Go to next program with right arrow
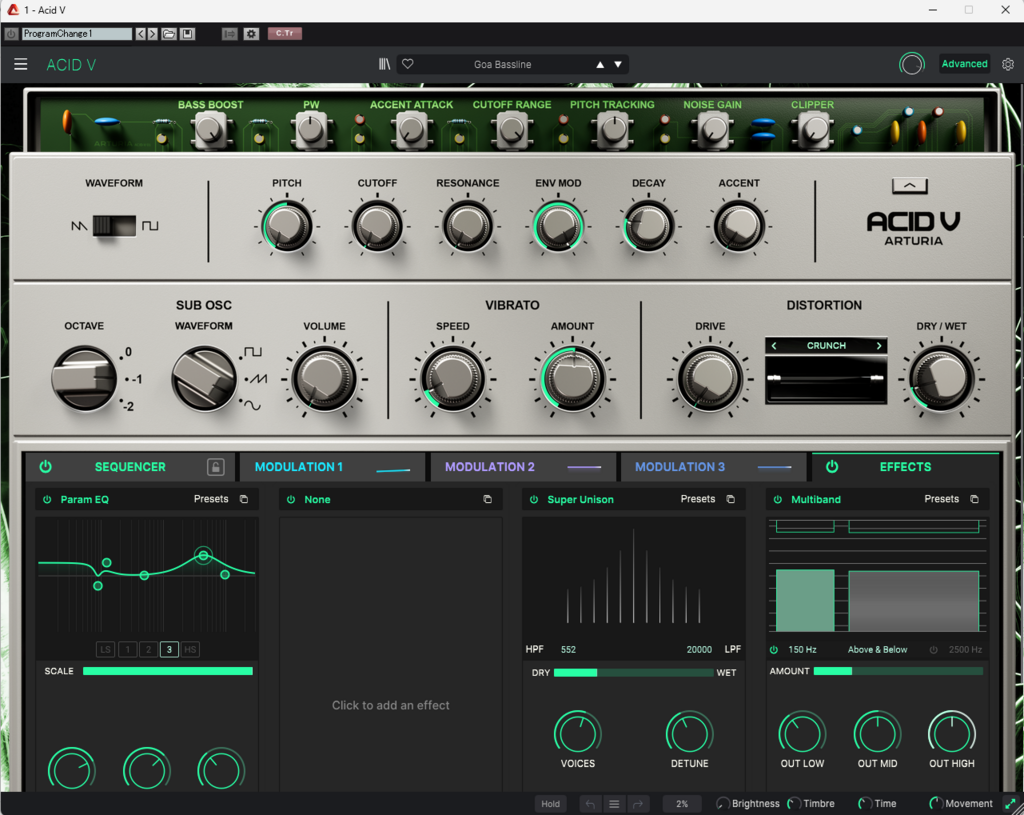 pyautogui.click(x=152, y=33)
